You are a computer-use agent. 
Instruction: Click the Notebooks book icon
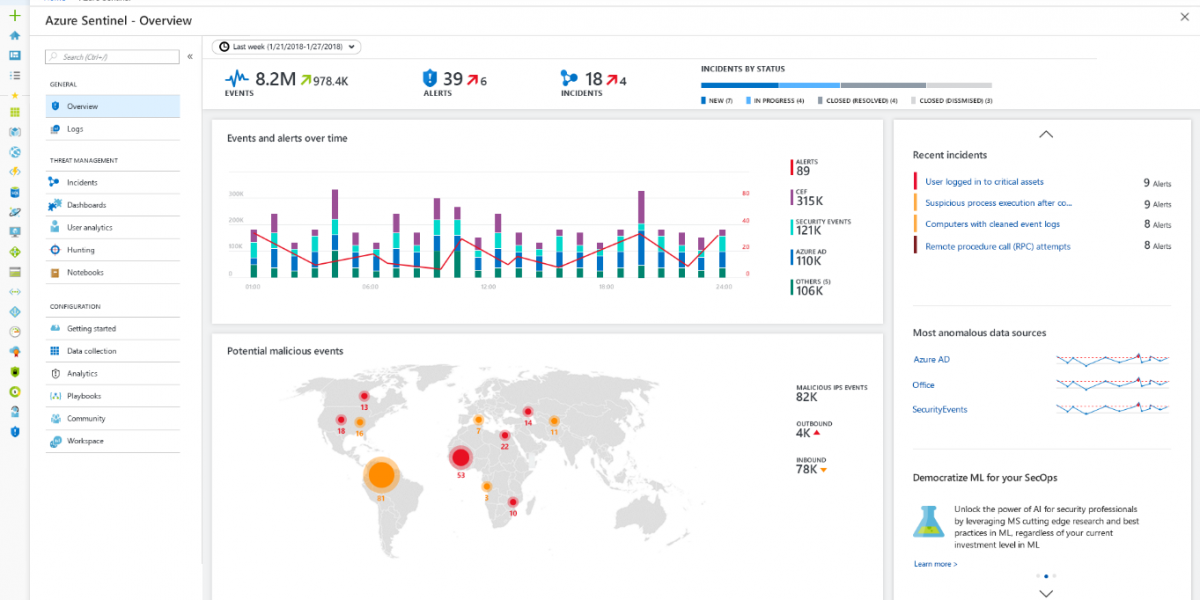coord(55,272)
